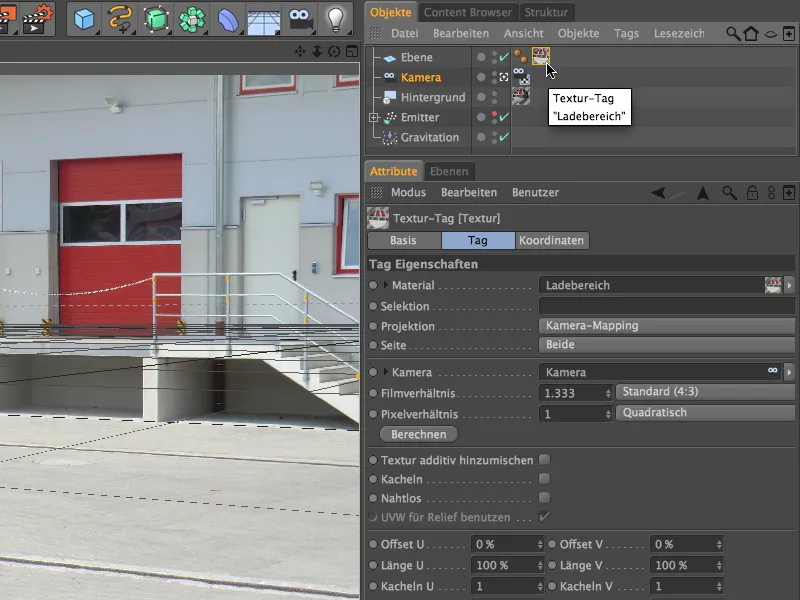Viewport: 800px width, 600px height.
Task: Add a camera object
Action: [300, 19]
